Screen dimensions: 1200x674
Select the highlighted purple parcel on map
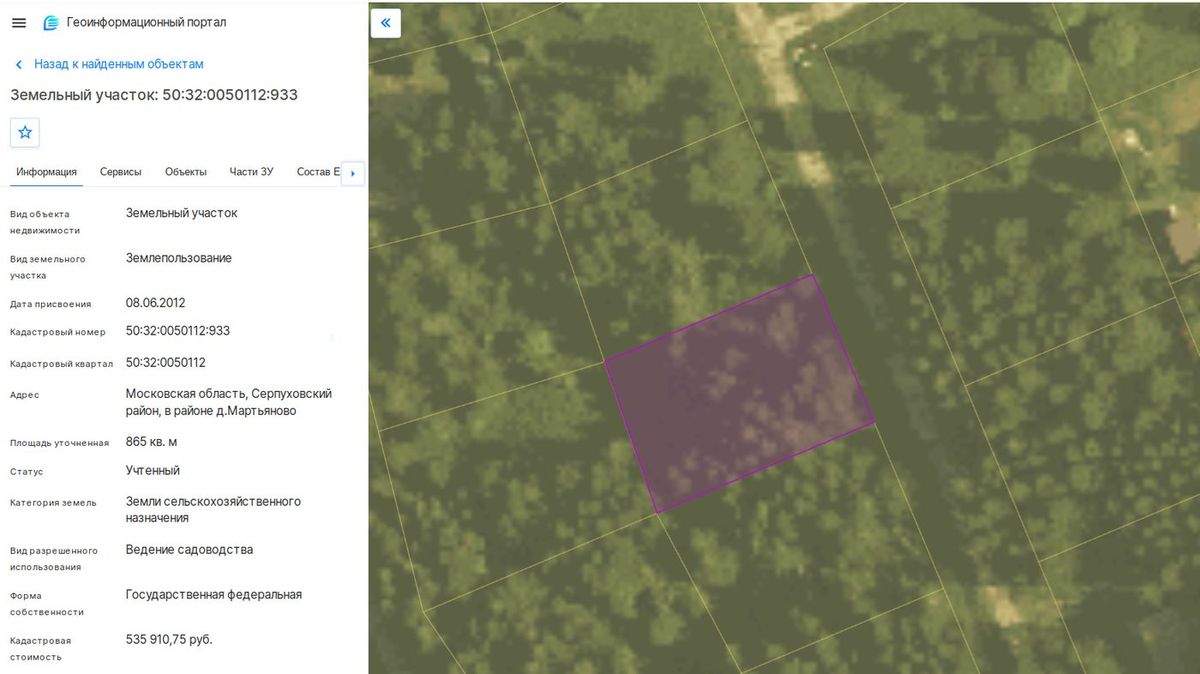[x=739, y=393]
